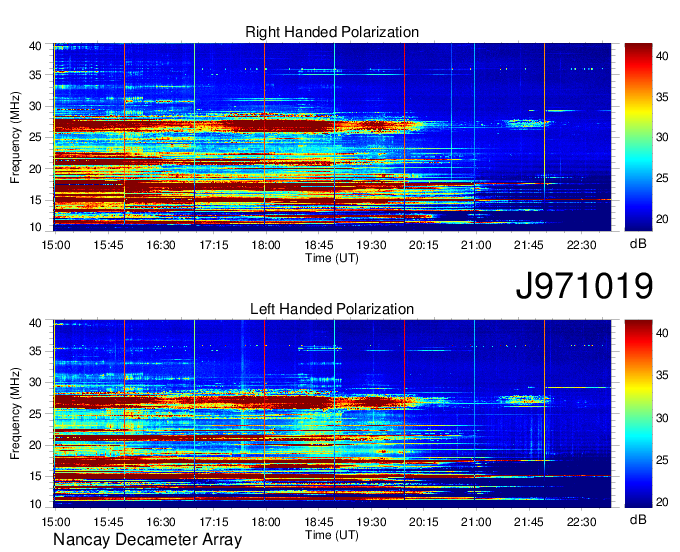This screenshot has width=680, height=552.
Task: Click the 40 MHz tick on Right Handed frequency axis
Action: click(x=35, y=46)
